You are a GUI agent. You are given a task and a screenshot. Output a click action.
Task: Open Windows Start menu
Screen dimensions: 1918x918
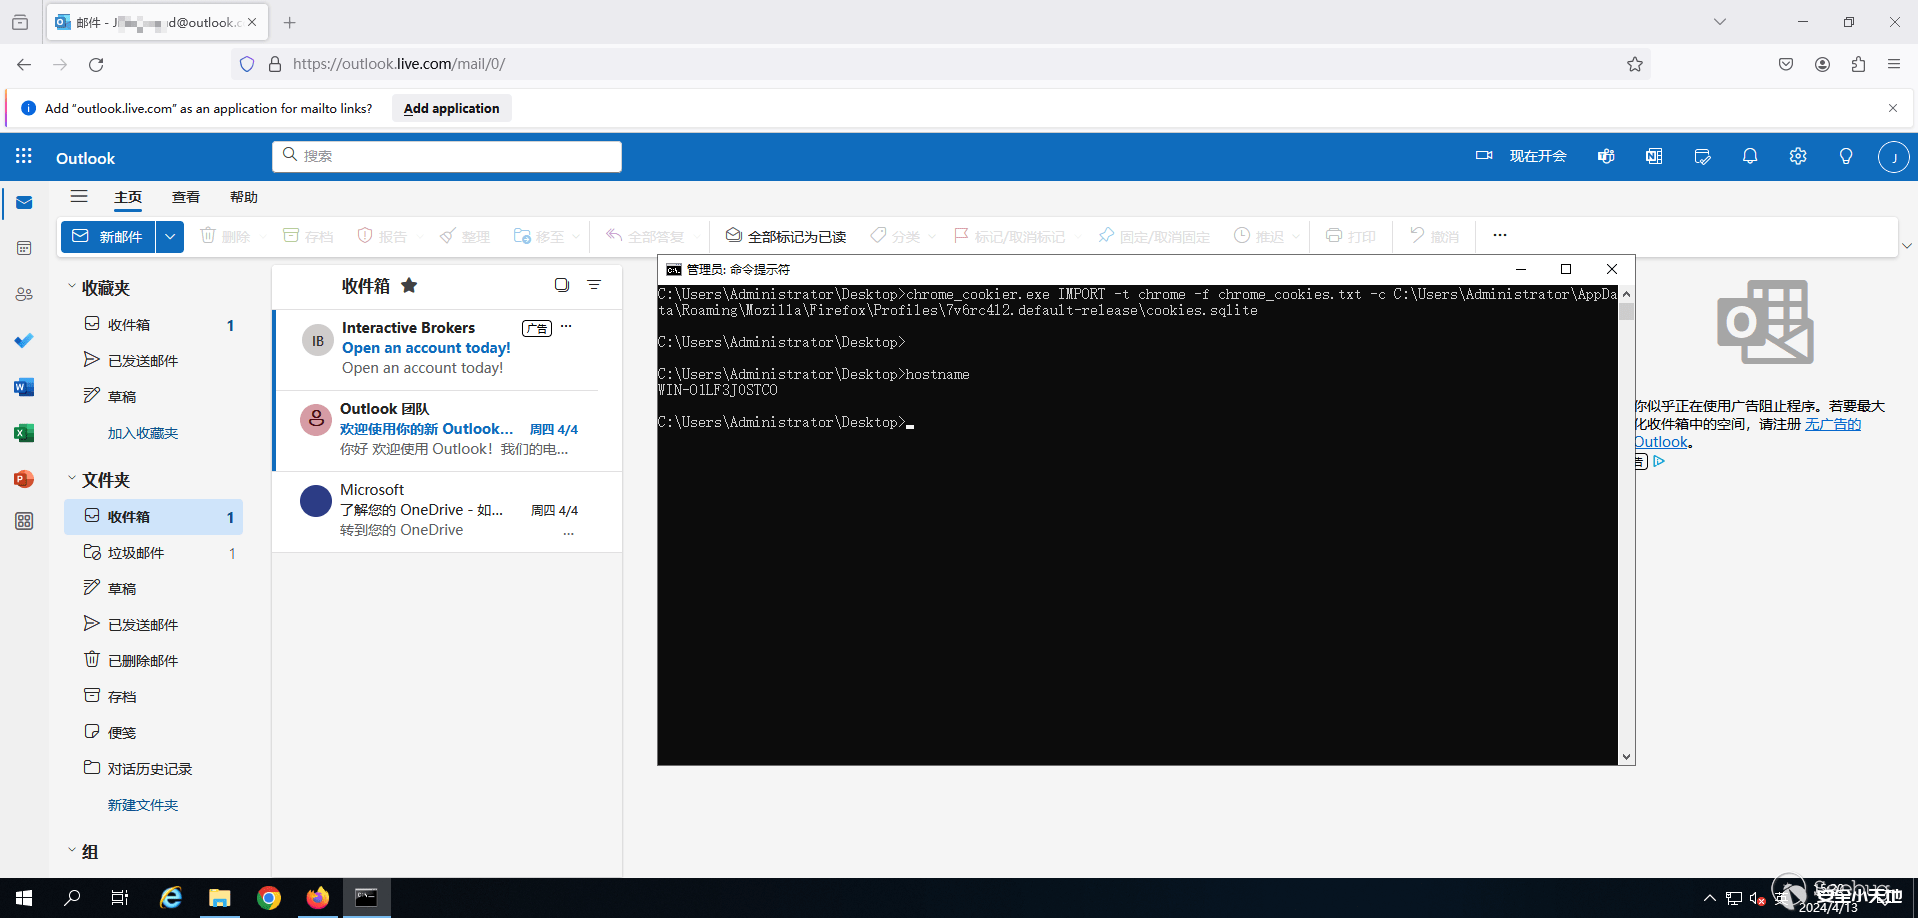pos(24,898)
